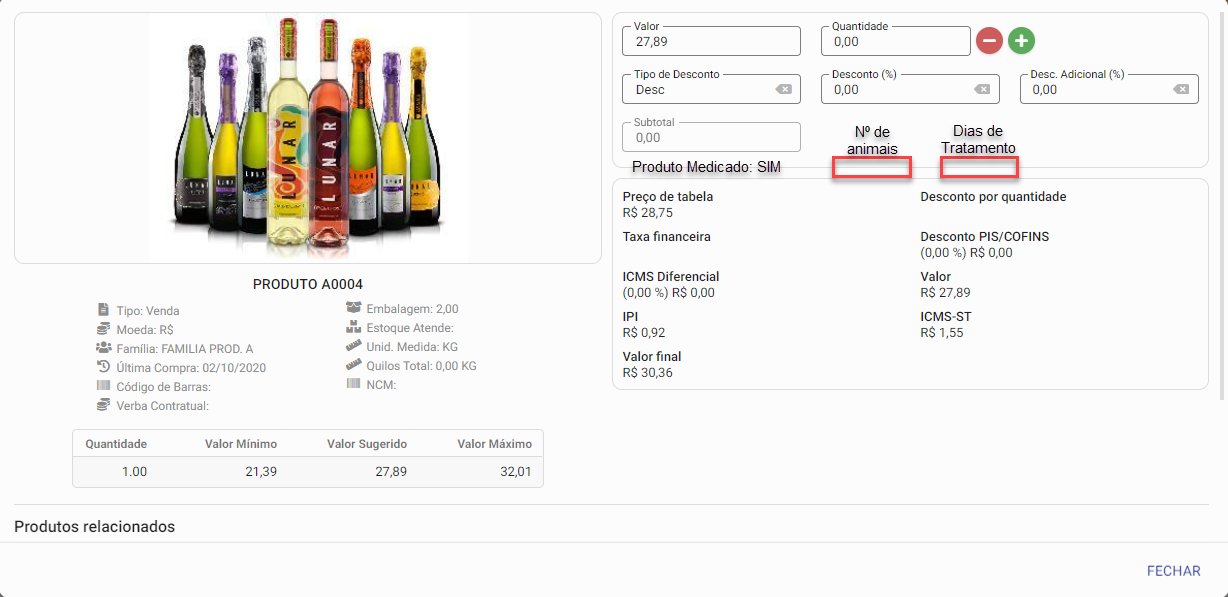Clear the Desconto (%) field
The image size is (1228, 597).
pyautogui.click(x=982, y=89)
